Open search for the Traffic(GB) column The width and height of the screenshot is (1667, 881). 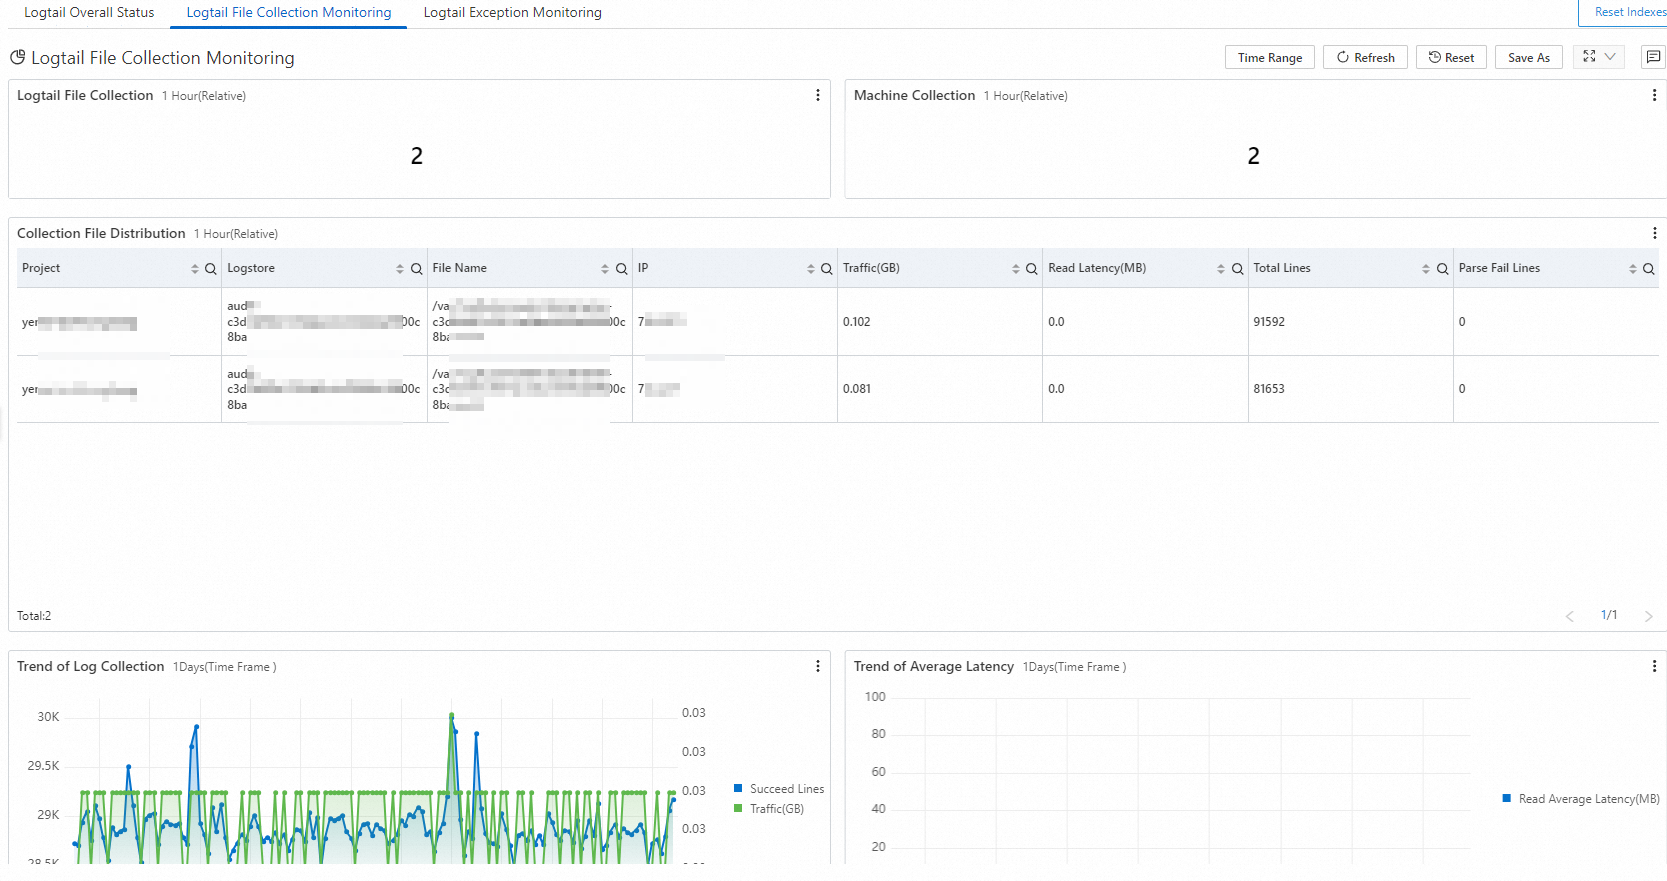coord(1031,269)
